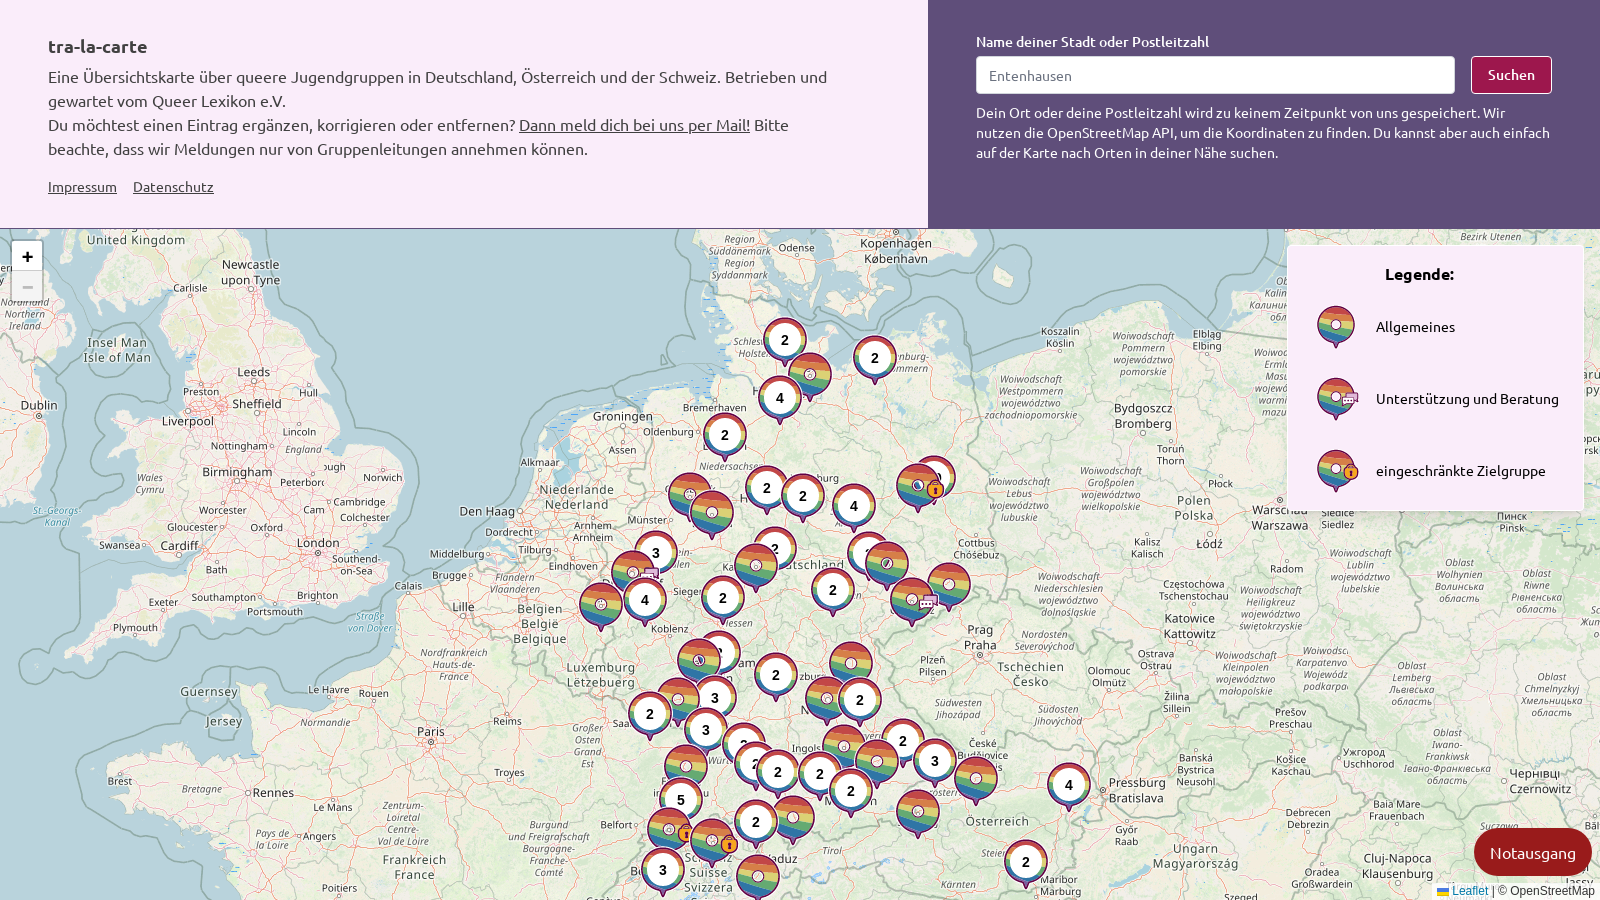Focus the Entenhausen city search field

(x=1215, y=75)
